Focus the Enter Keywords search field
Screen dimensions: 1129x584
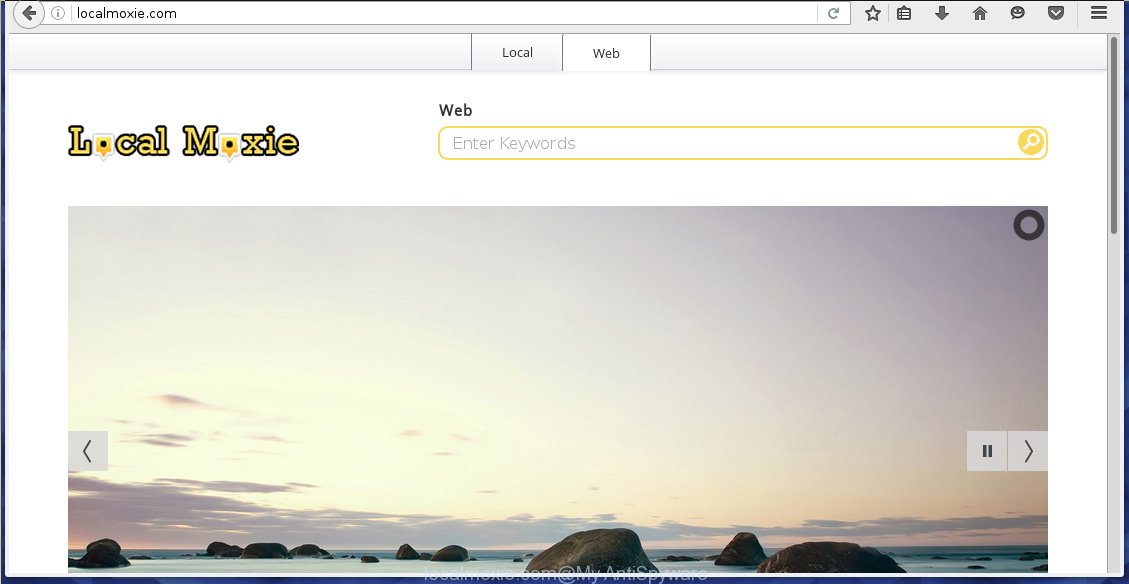click(x=727, y=143)
